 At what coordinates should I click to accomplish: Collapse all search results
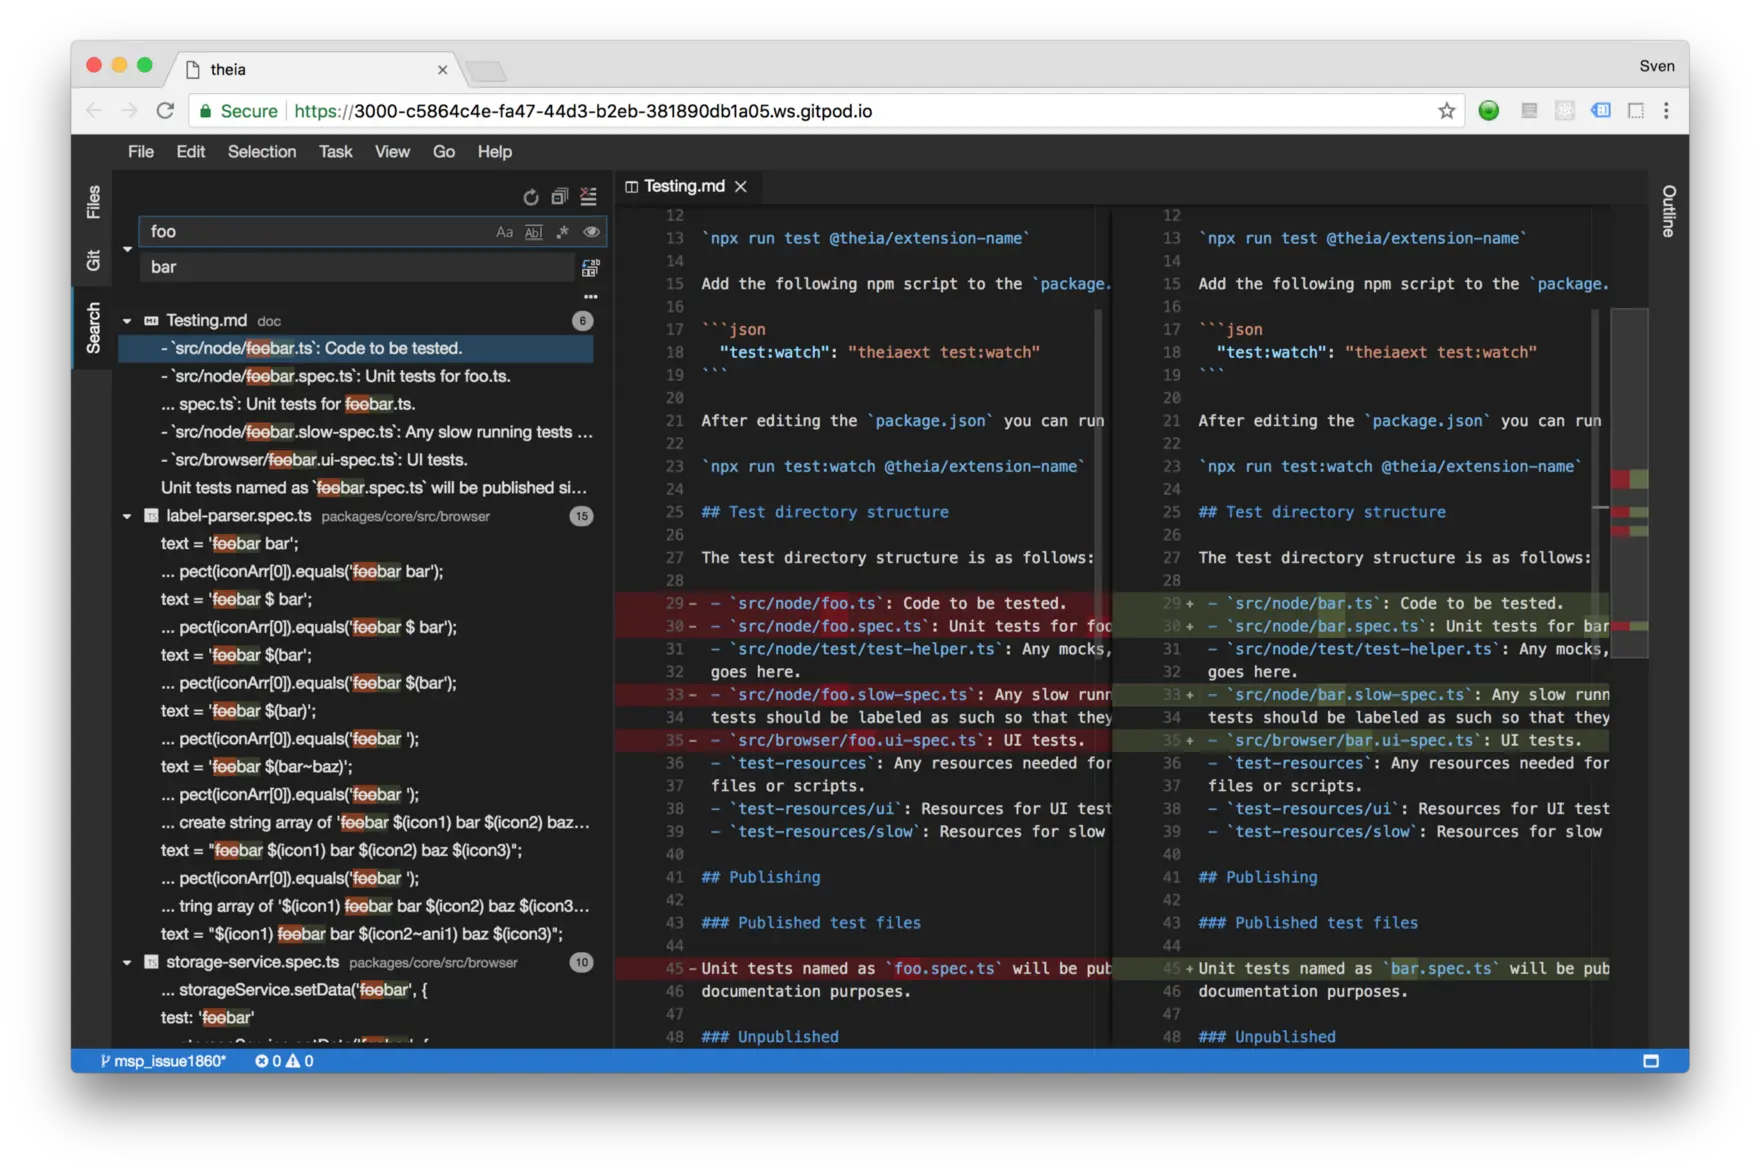559,197
